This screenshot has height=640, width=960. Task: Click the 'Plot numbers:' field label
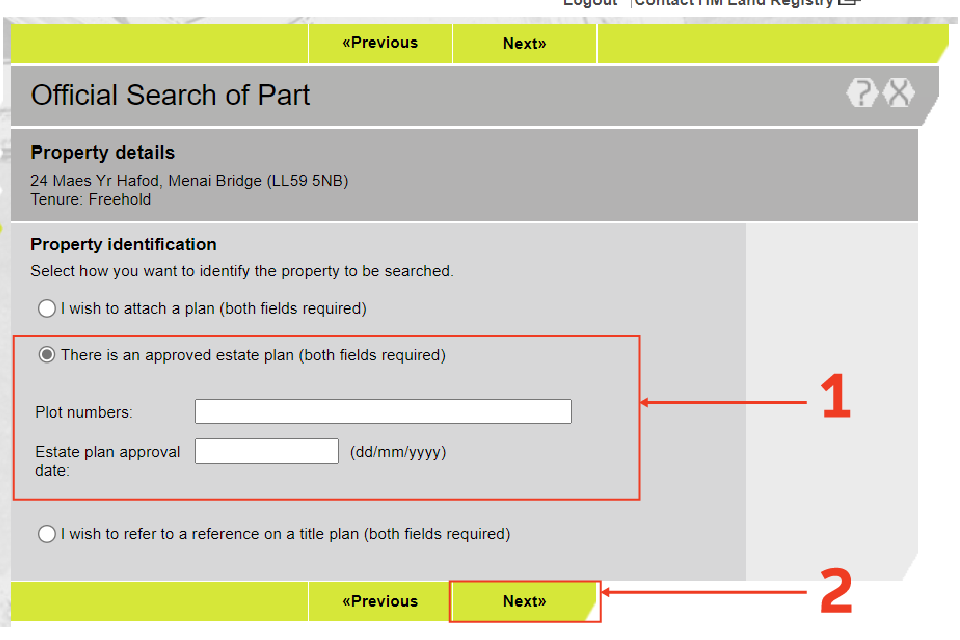coord(84,413)
